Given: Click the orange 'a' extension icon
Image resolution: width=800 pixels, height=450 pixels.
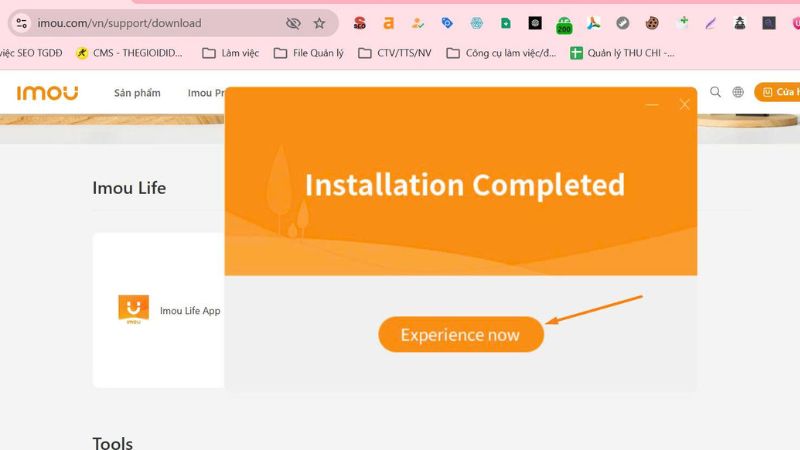Looking at the screenshot, I should point(389,23).
